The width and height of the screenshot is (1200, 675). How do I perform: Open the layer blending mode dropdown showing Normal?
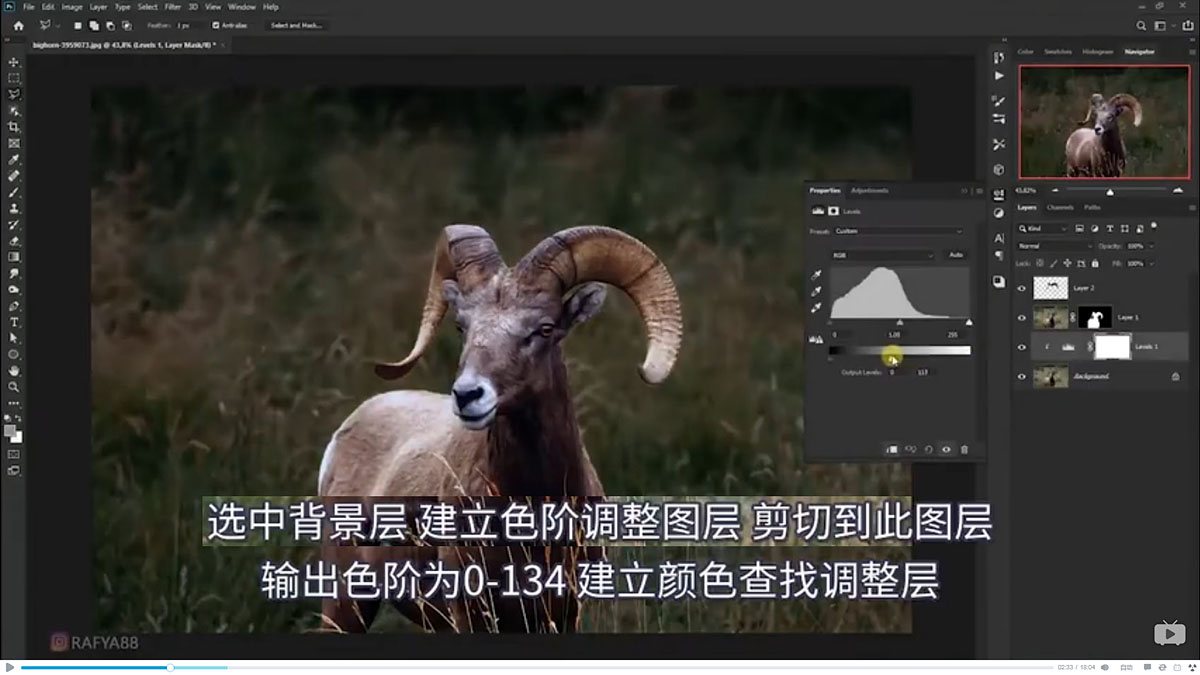1052,245
